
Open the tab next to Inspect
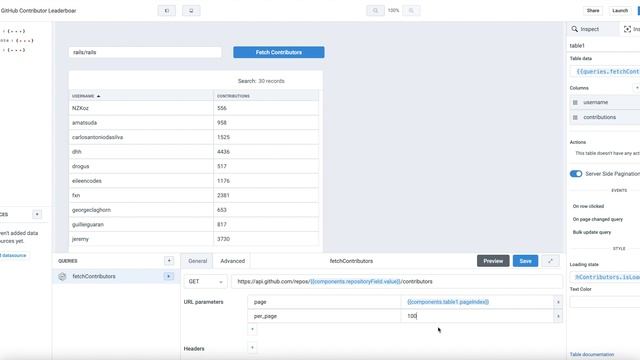(x=630, y=29)
